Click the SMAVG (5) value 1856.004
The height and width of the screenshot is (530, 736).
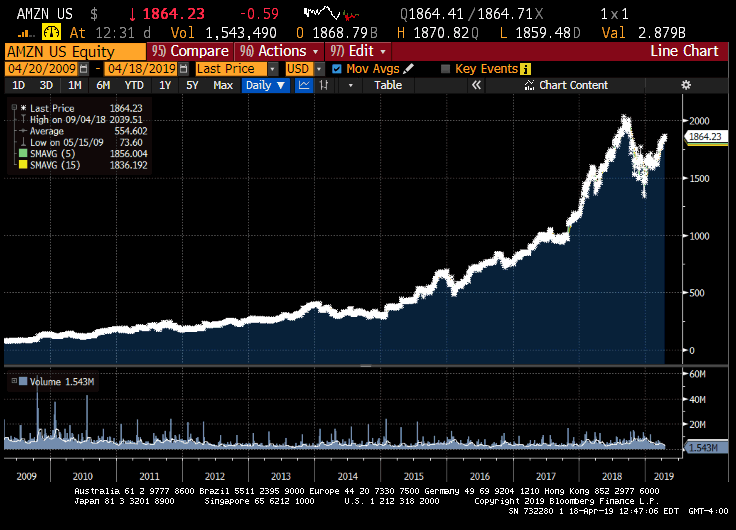tap(128, 154)
